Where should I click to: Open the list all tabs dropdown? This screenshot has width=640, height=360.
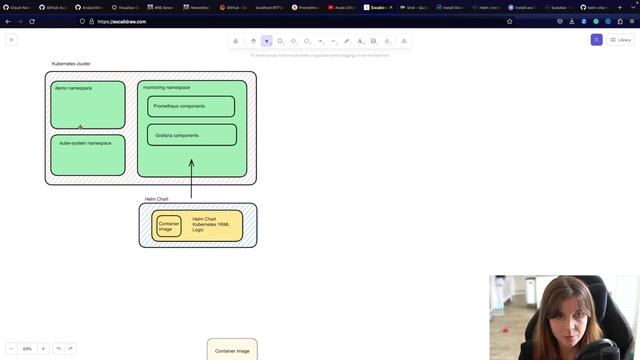pos(633,6)
